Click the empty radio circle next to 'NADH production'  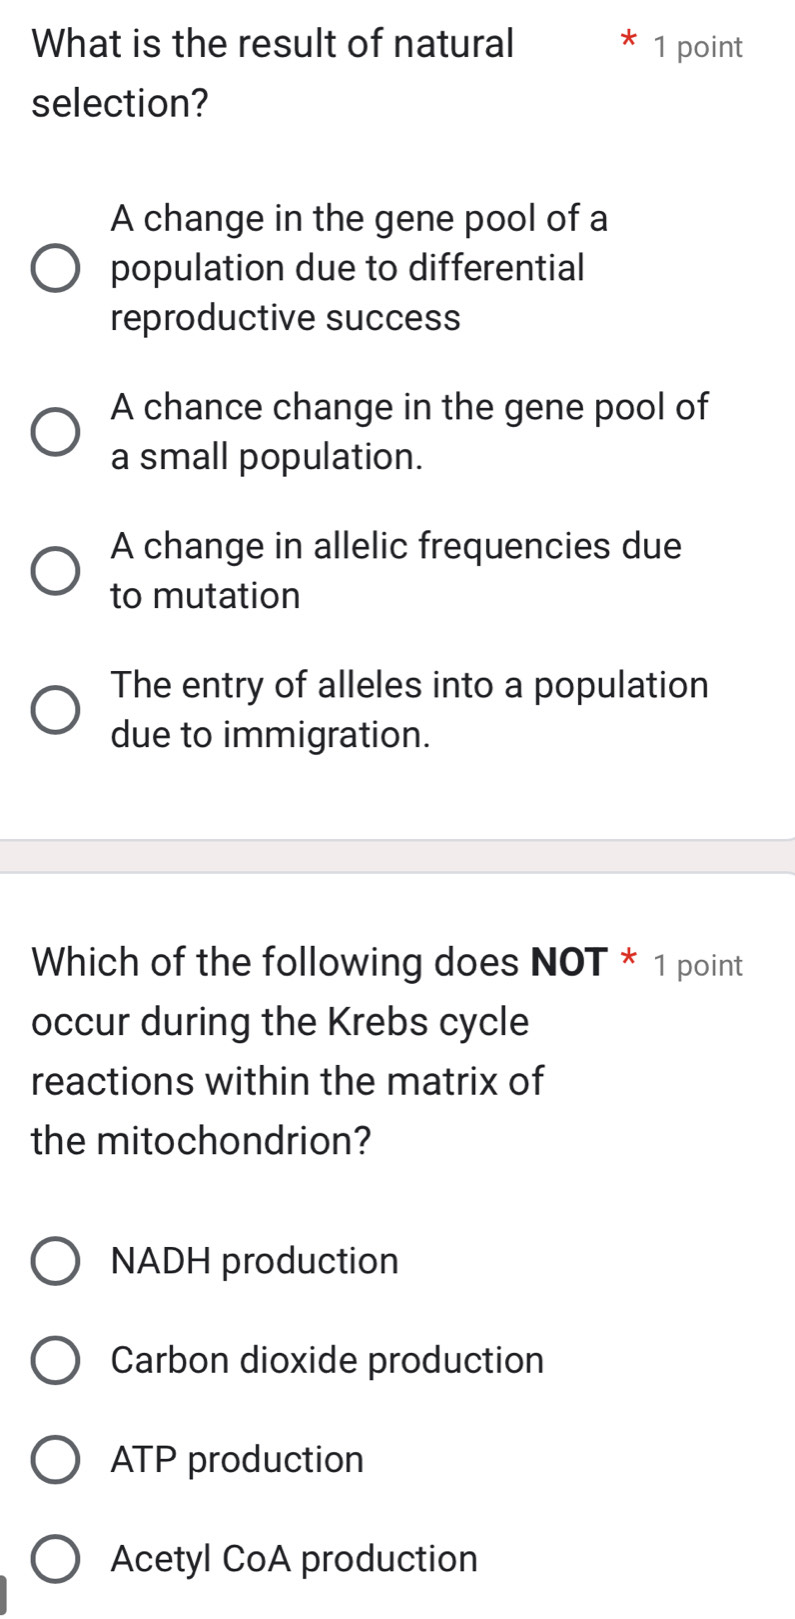[x=55, y=1262]
